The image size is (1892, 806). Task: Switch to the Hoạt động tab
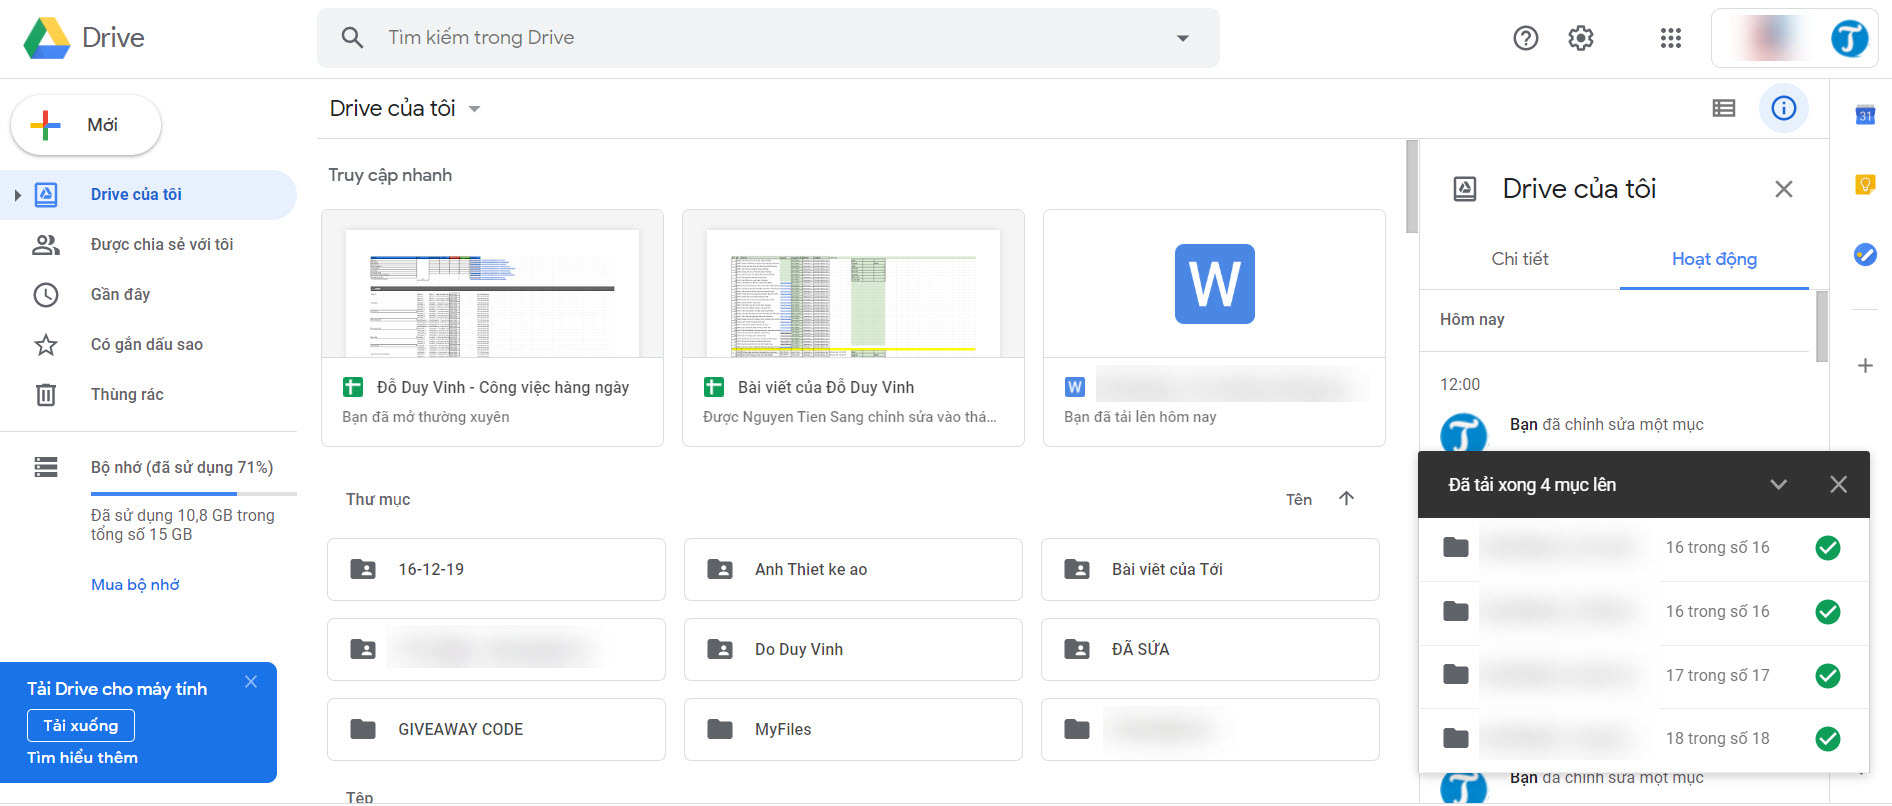[x=1714, y=259]
